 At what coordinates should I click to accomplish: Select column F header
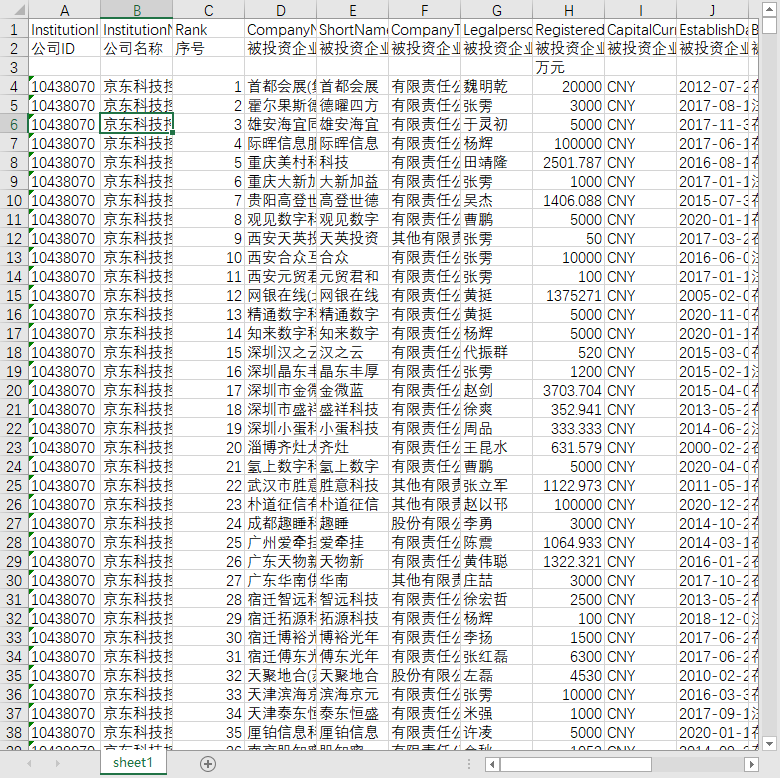[x=424, y=10]
